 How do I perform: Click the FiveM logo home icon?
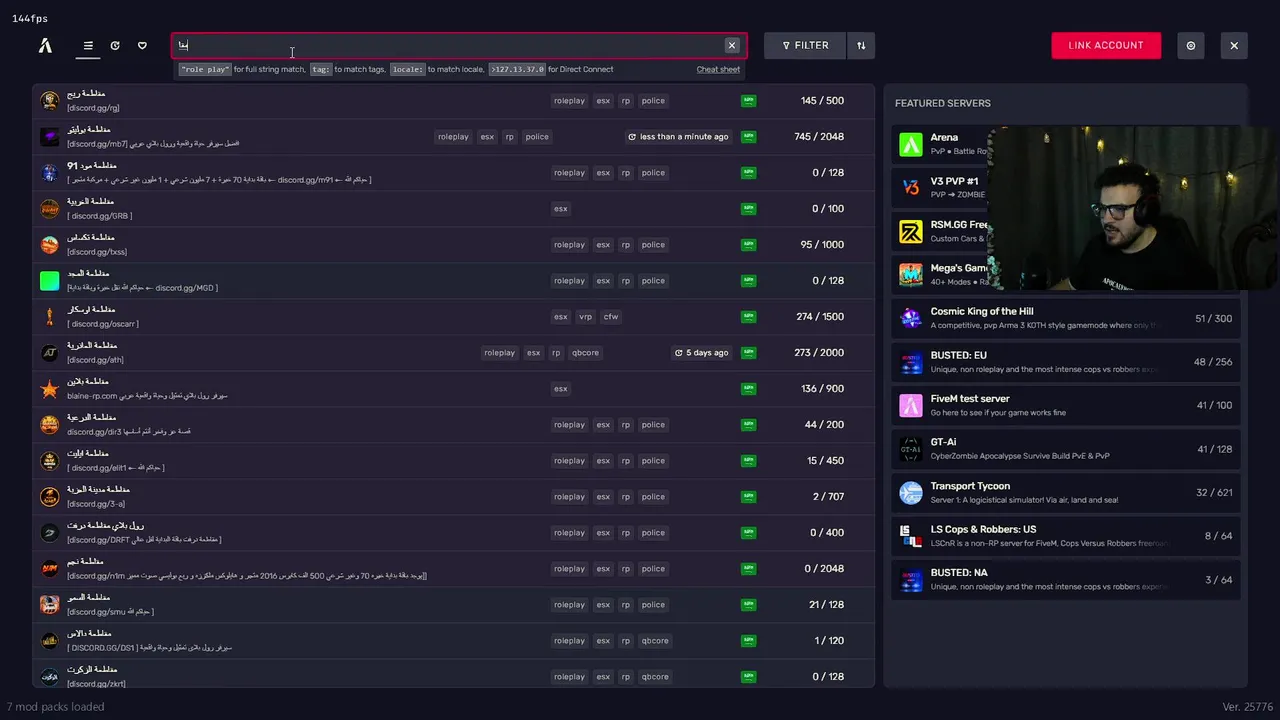45,45
